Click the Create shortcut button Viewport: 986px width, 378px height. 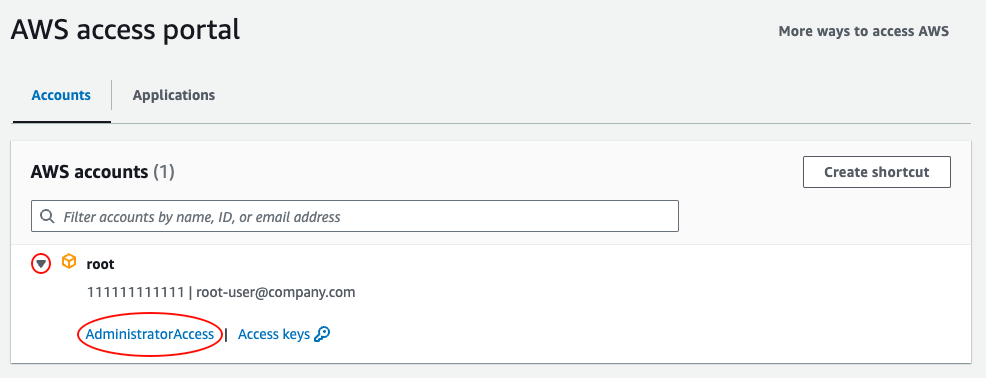(x=877, y=172)
